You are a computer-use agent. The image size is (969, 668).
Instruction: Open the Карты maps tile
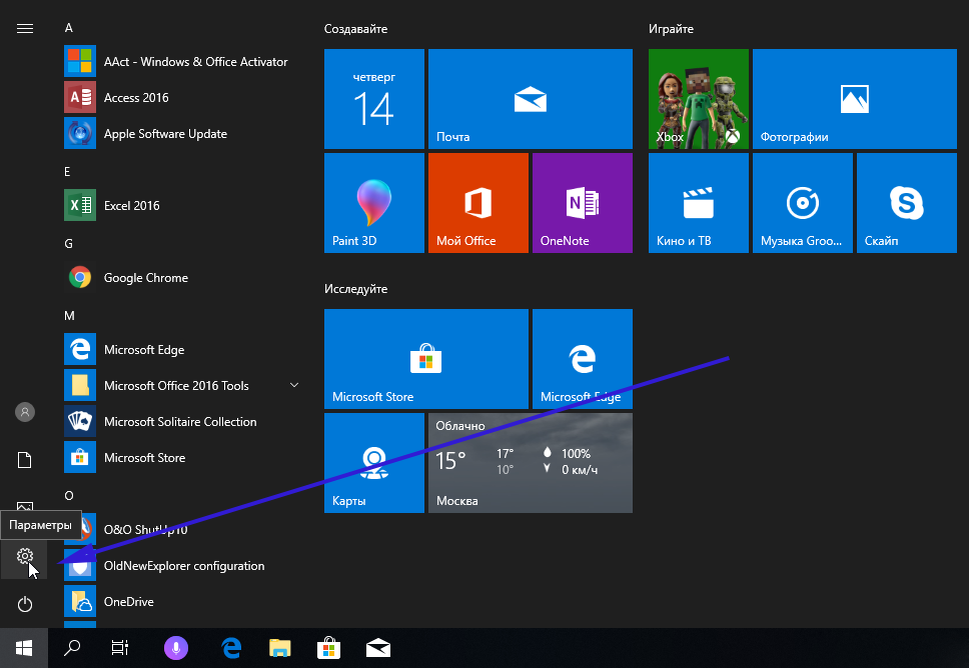click(x=374, y=463)
